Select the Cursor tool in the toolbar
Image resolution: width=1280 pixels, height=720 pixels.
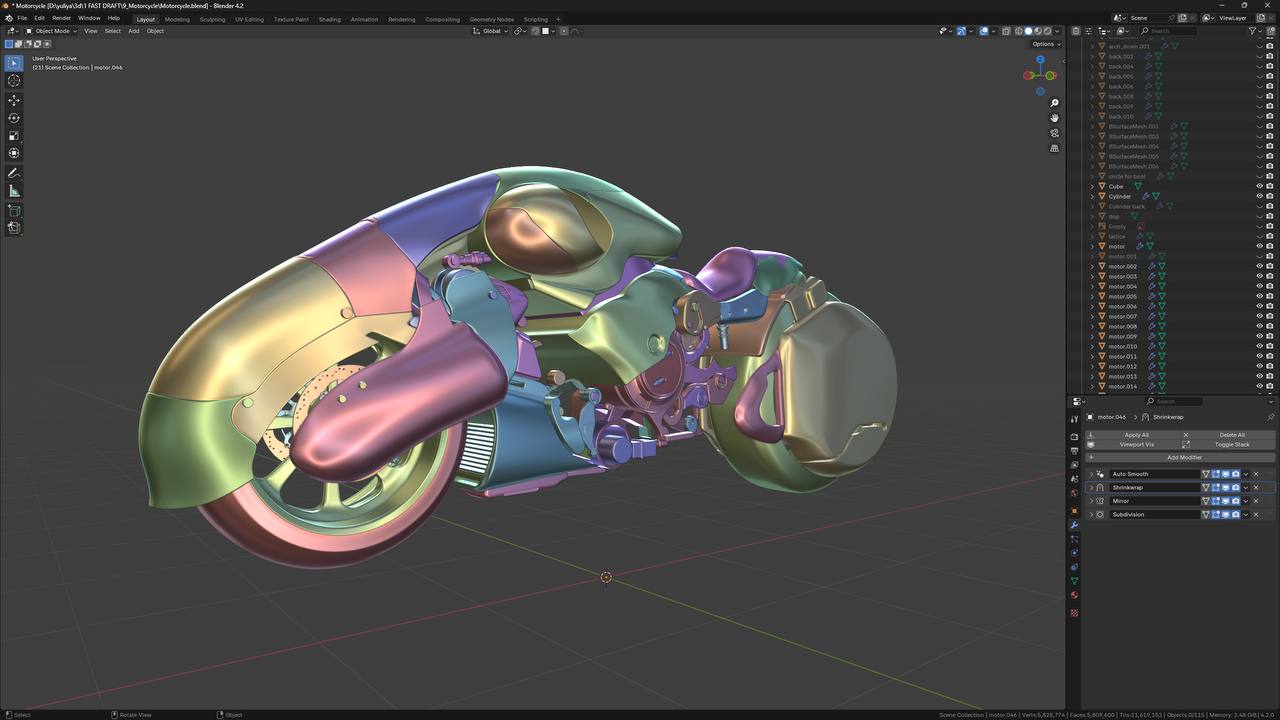tap(14, 81)
